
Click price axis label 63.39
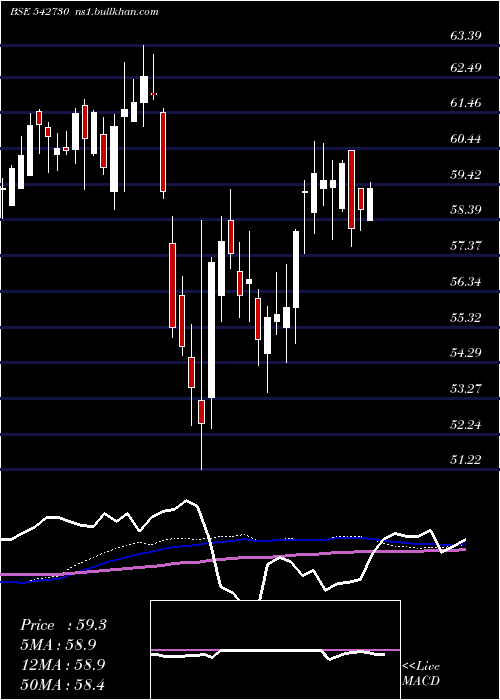pos(466,36)
